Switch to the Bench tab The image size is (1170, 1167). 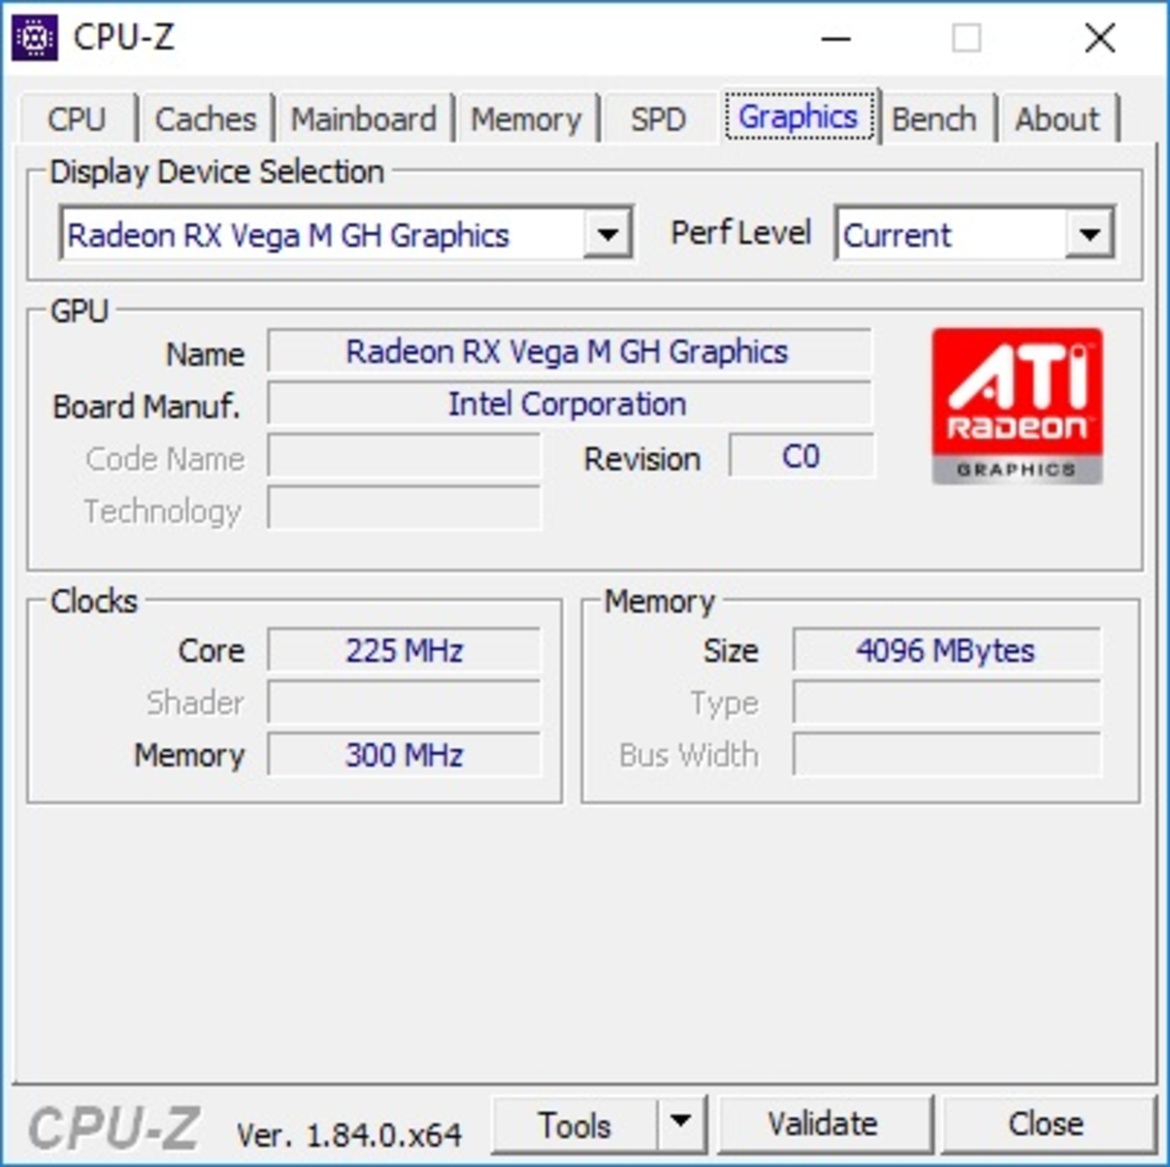point(934,119)
